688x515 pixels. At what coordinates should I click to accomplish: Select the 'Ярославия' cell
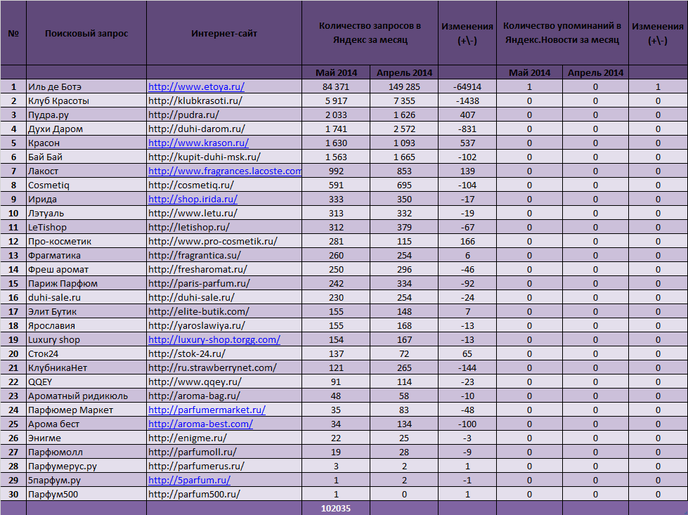[86, 325]
